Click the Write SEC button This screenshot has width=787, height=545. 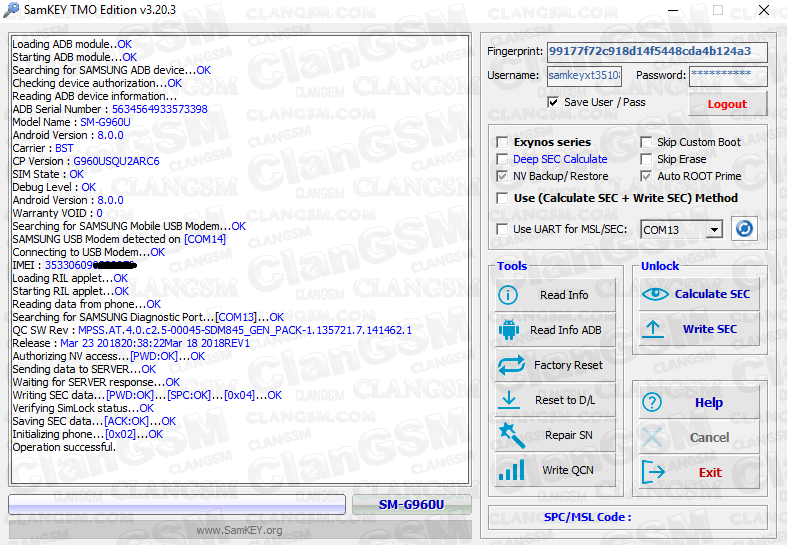699,329
